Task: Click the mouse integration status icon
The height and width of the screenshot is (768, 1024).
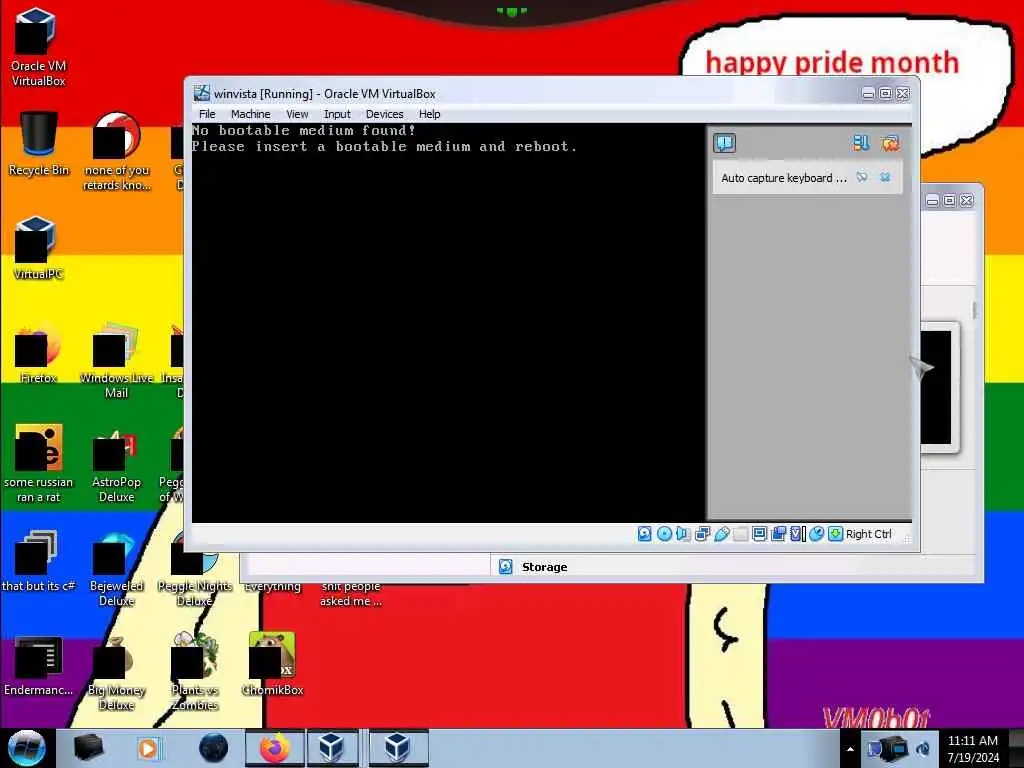Action: (x=816, y=534)
